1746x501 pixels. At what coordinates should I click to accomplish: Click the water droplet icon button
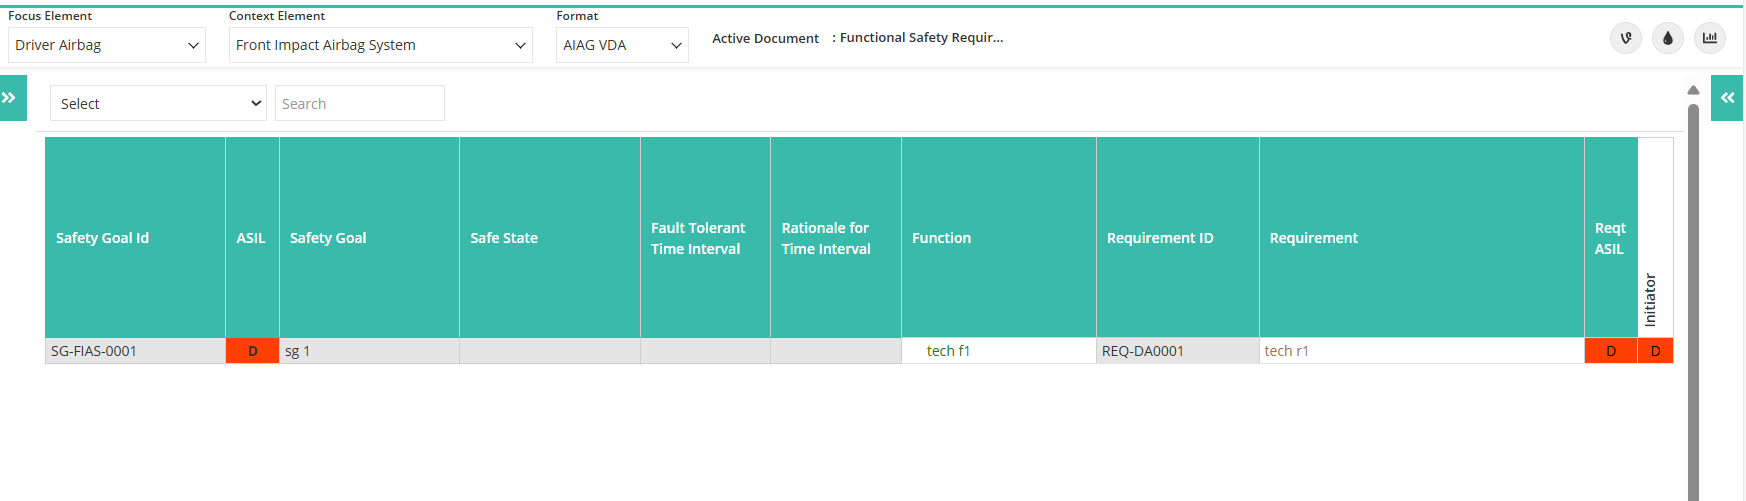pyautogui.click(x=1668, y=38)
